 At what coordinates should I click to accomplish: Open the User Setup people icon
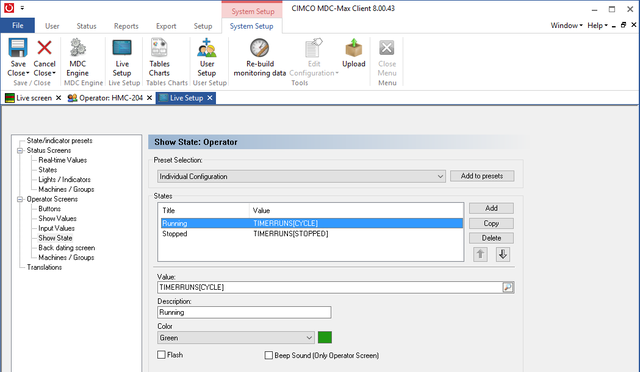click(x=207, y=47)
